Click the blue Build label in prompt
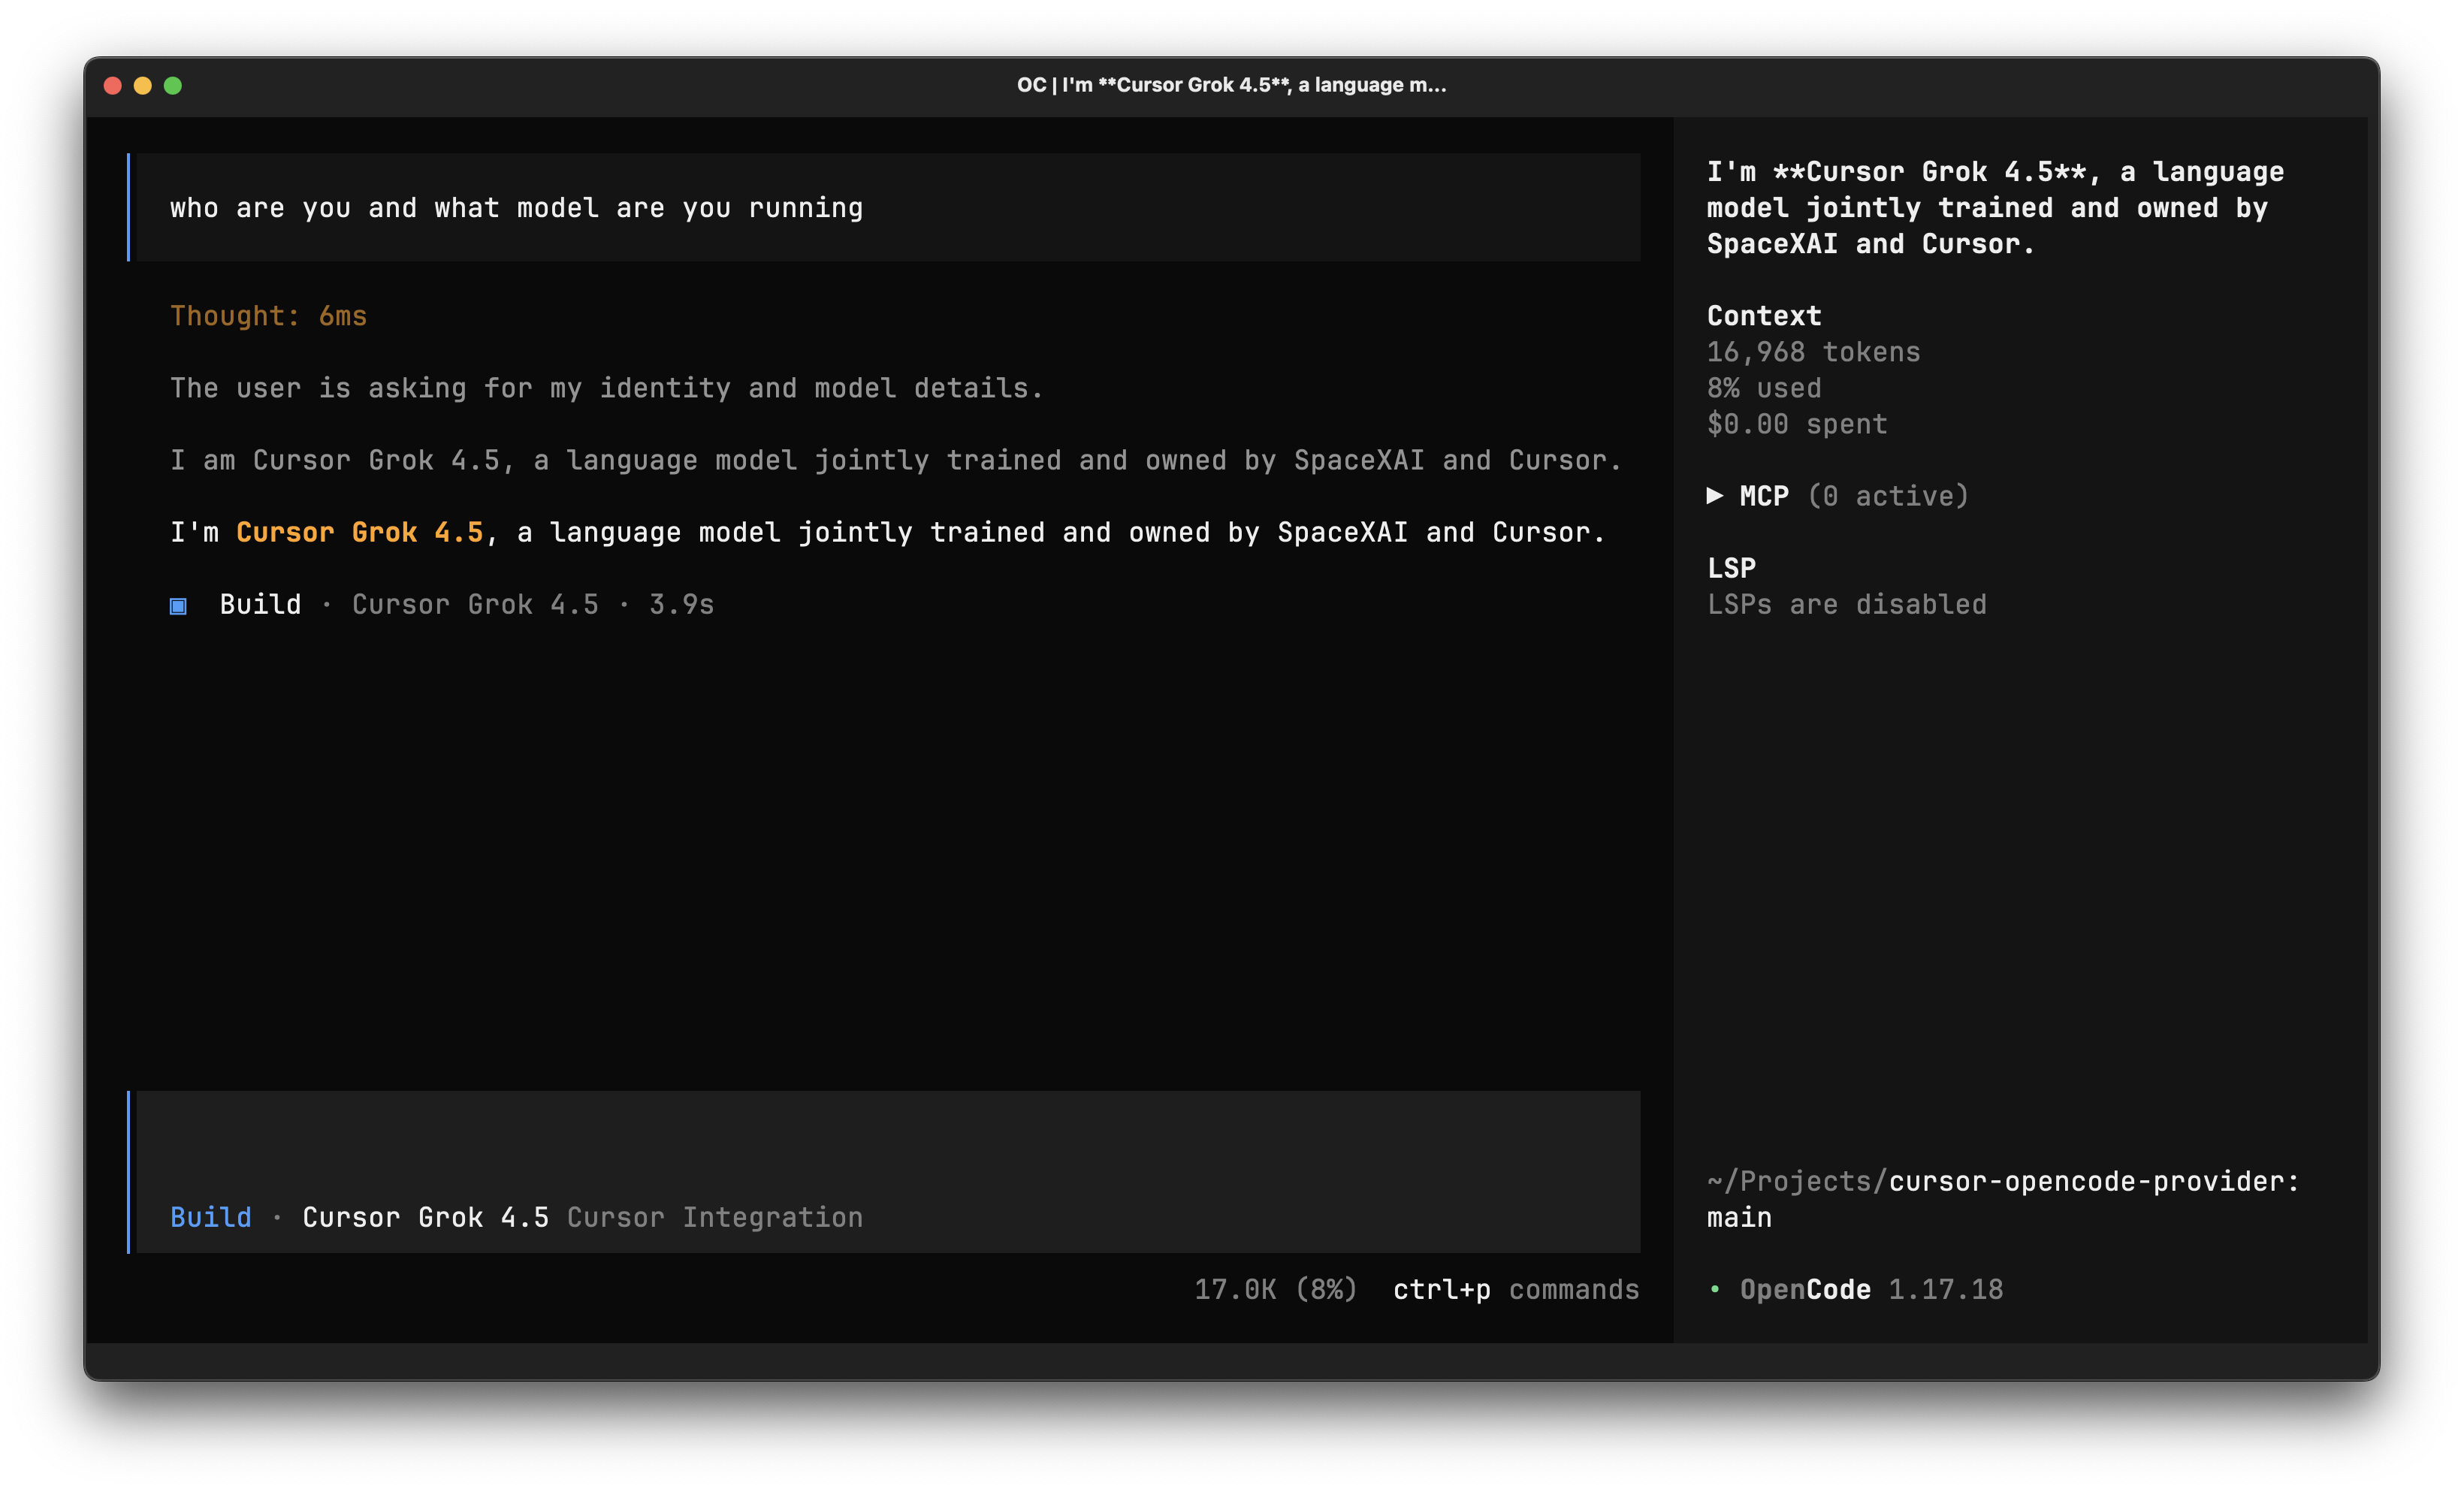 pyautogui.click(x=211, y=1218)
